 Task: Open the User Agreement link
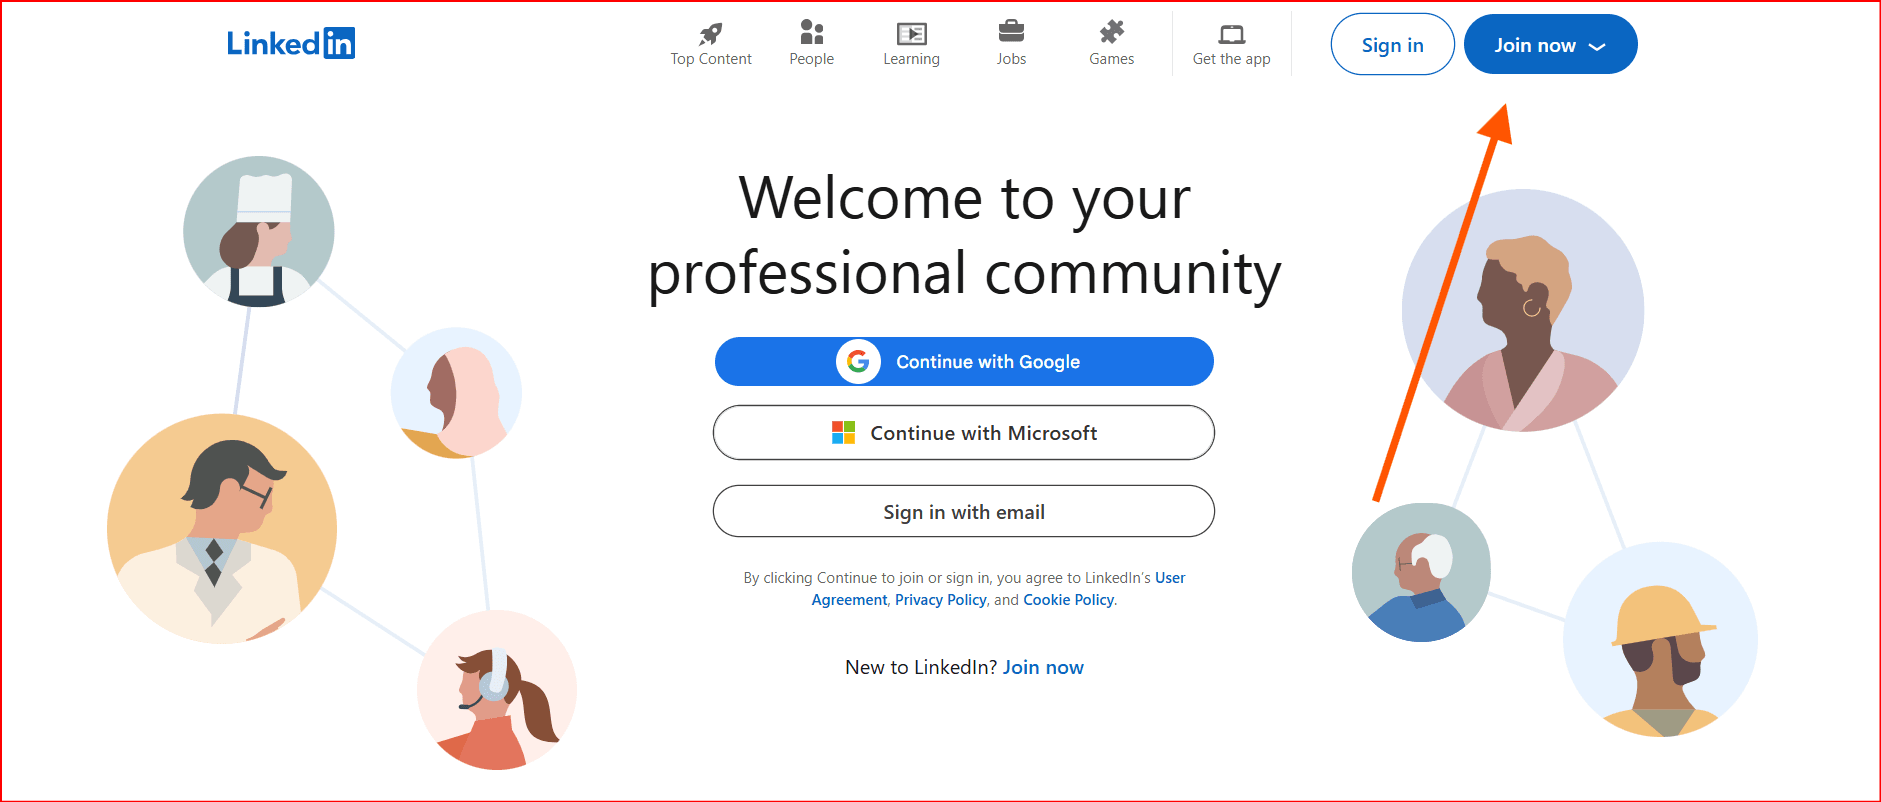coord(1169,578)
